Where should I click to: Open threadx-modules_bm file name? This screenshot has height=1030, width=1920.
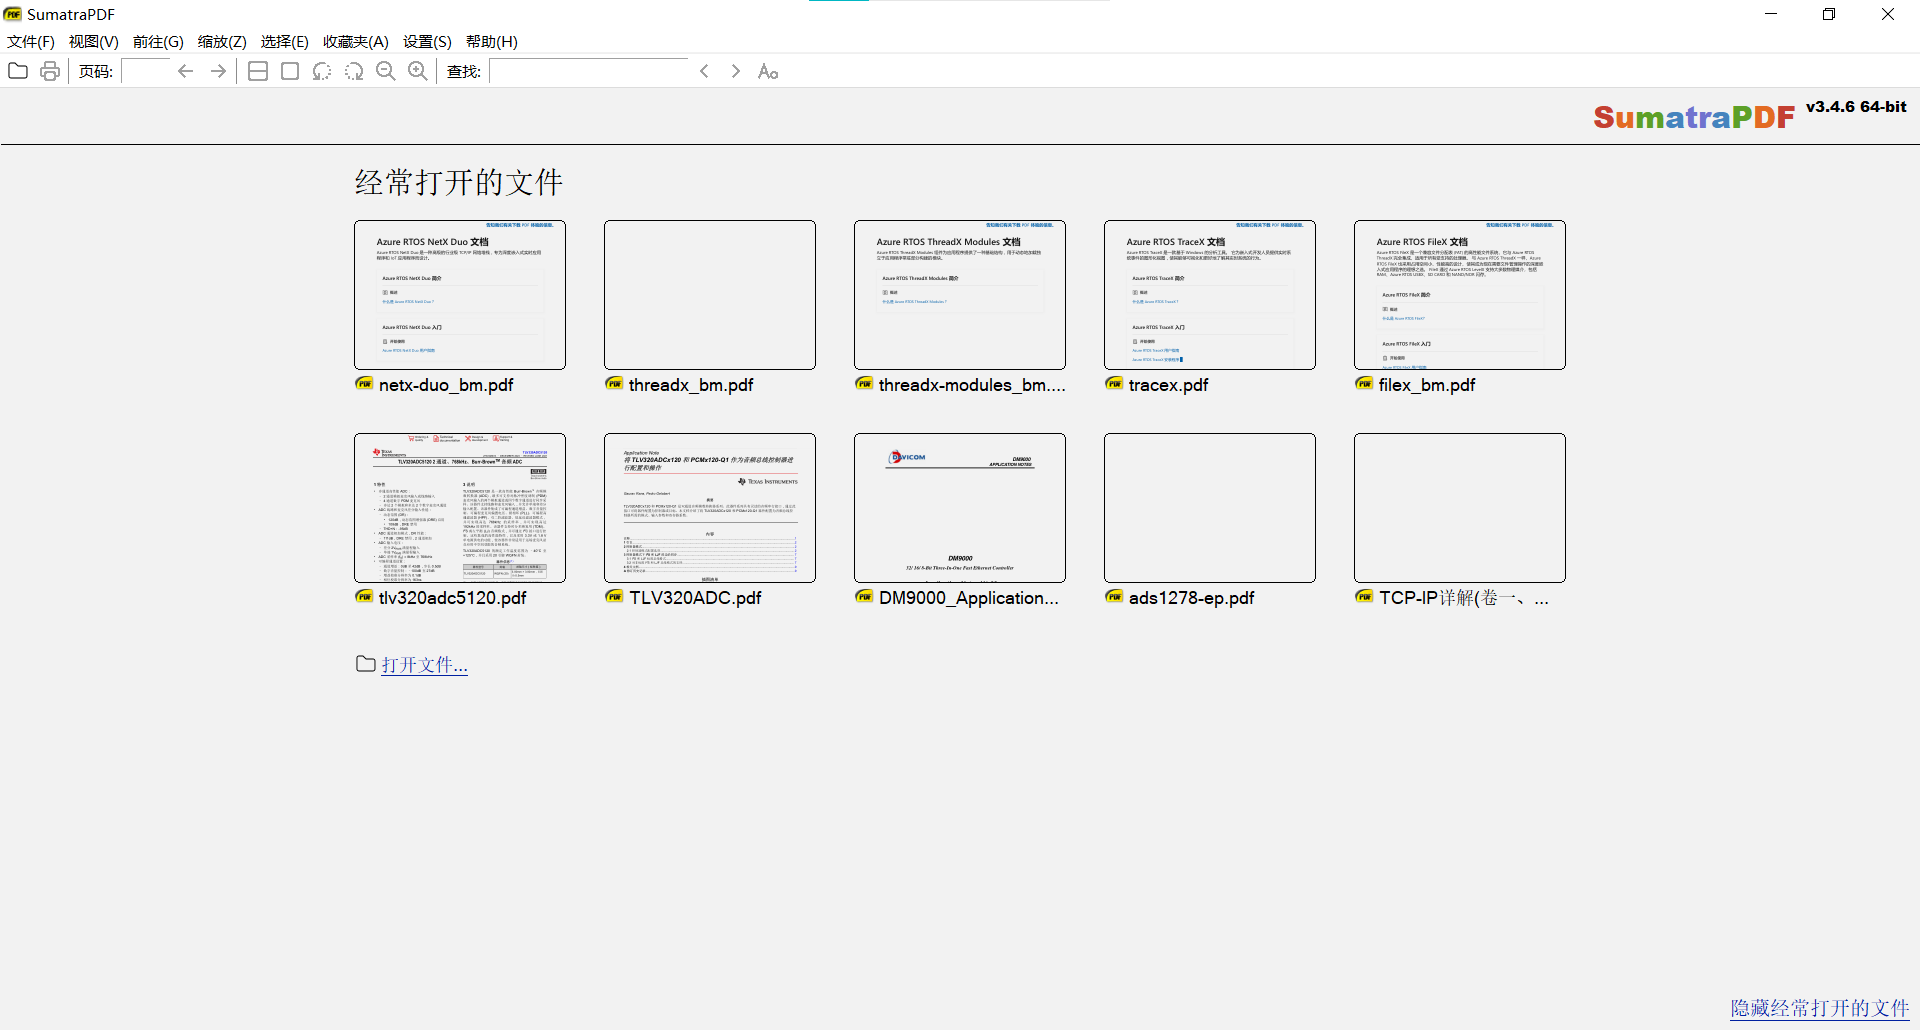972,385
